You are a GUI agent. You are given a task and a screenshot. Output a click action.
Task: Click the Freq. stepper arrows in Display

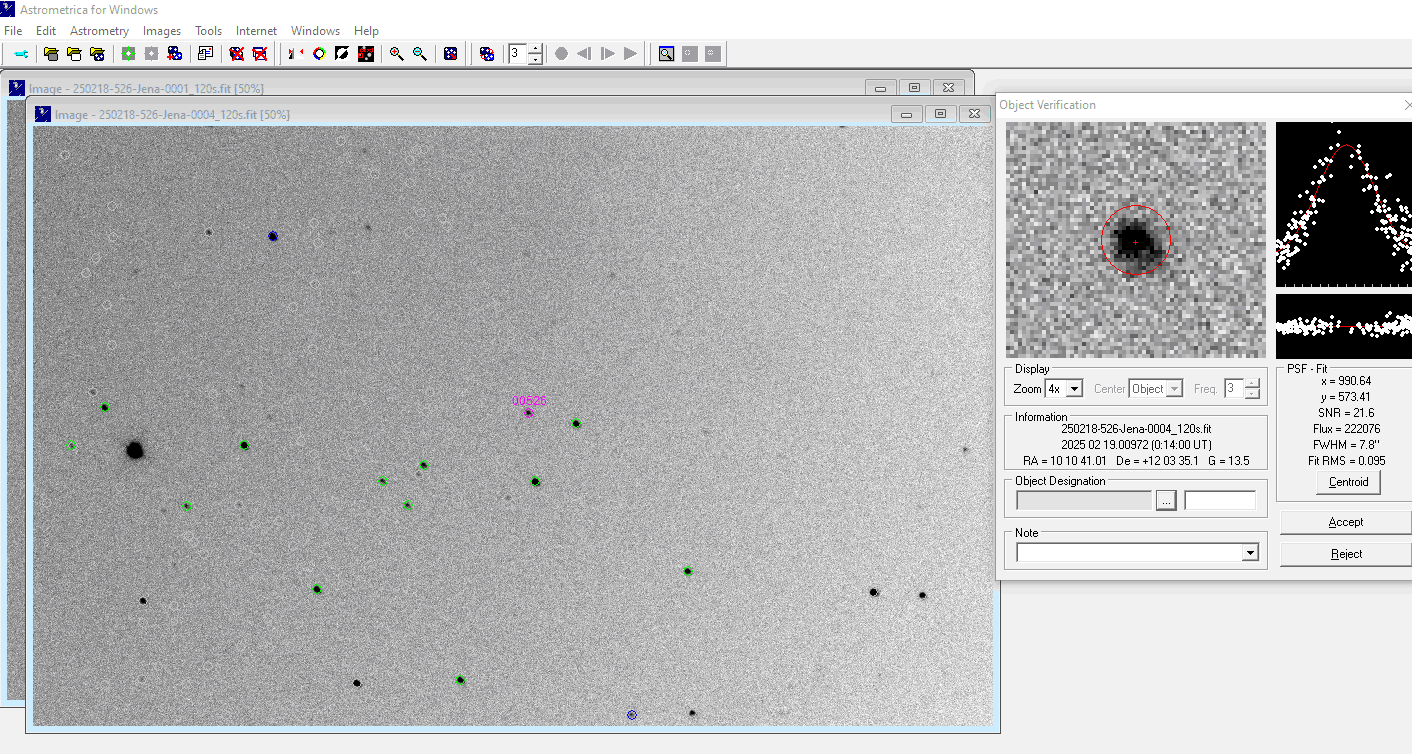pos(1252,388)
